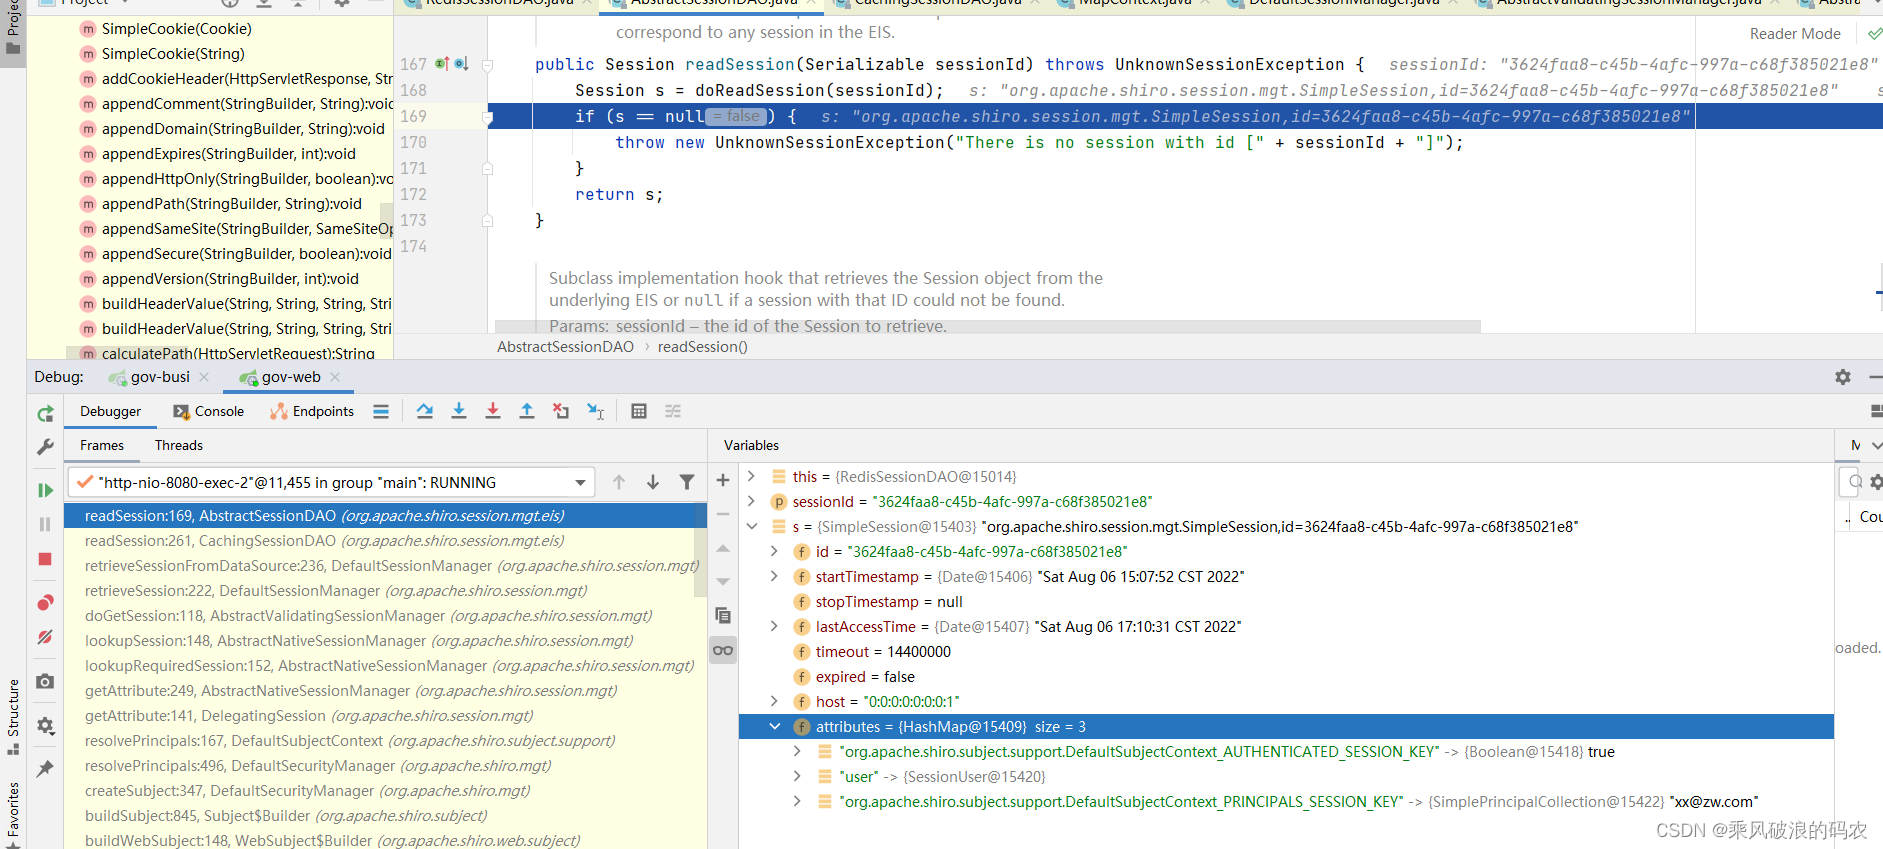Select the Frames tab
The height and width of the screenshot is (849, 1883).
[102, 445]
